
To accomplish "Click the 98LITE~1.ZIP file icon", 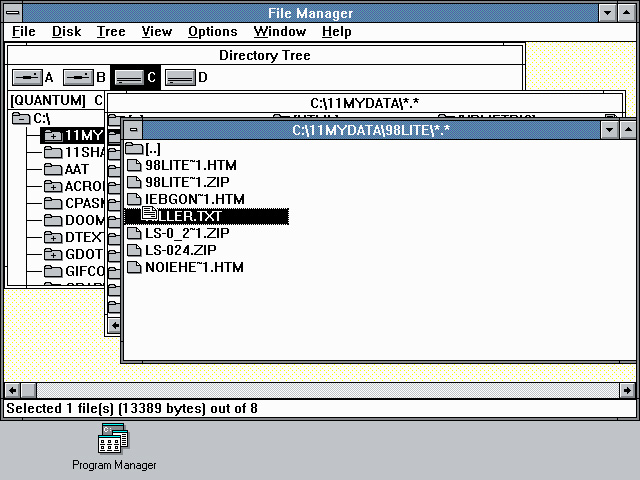I will pos(134,182).
